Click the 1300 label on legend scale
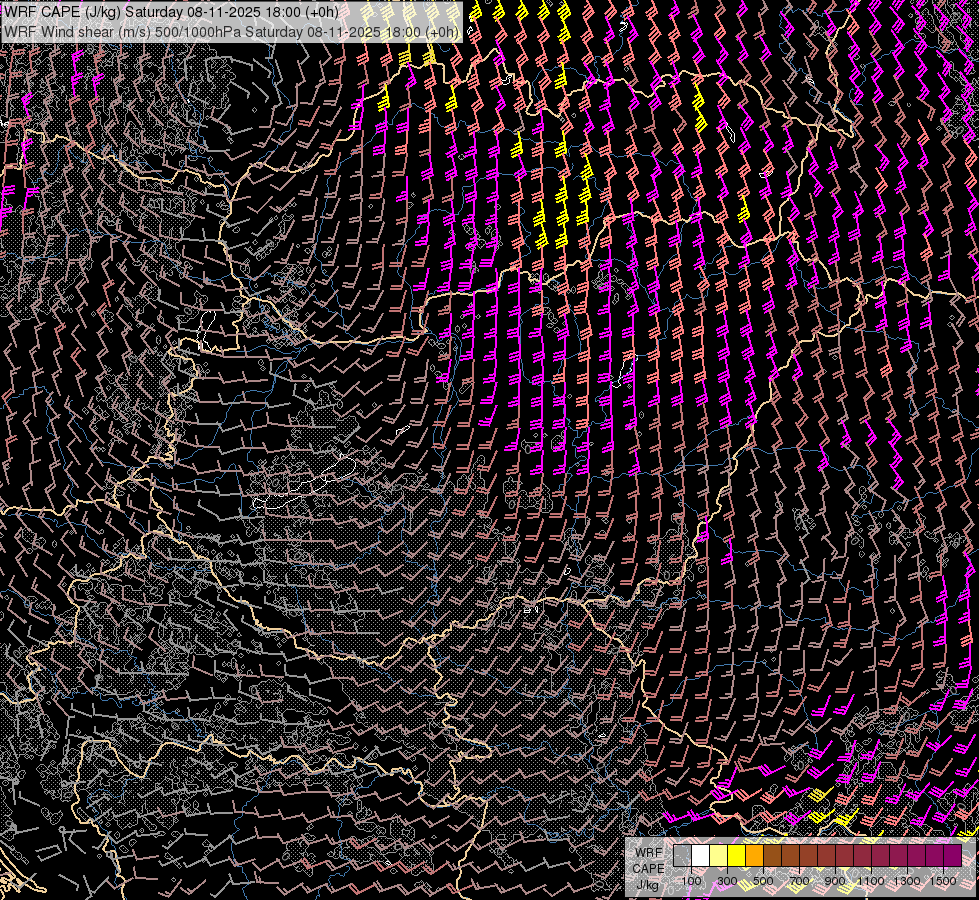This screenshot has height=900, width=979. pyautogui.click(x=907, y=880)
